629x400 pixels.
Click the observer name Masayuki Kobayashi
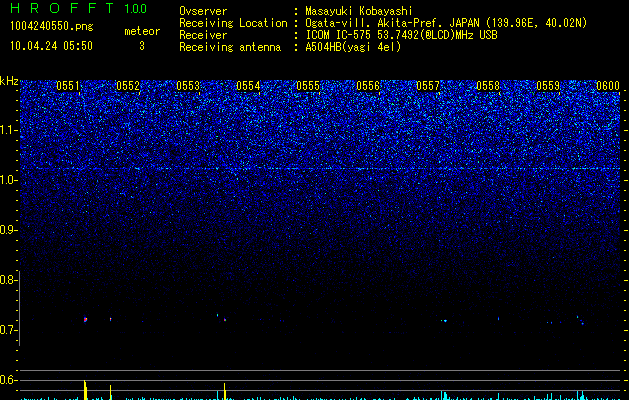pyautogui.click(x=359, y=11)
